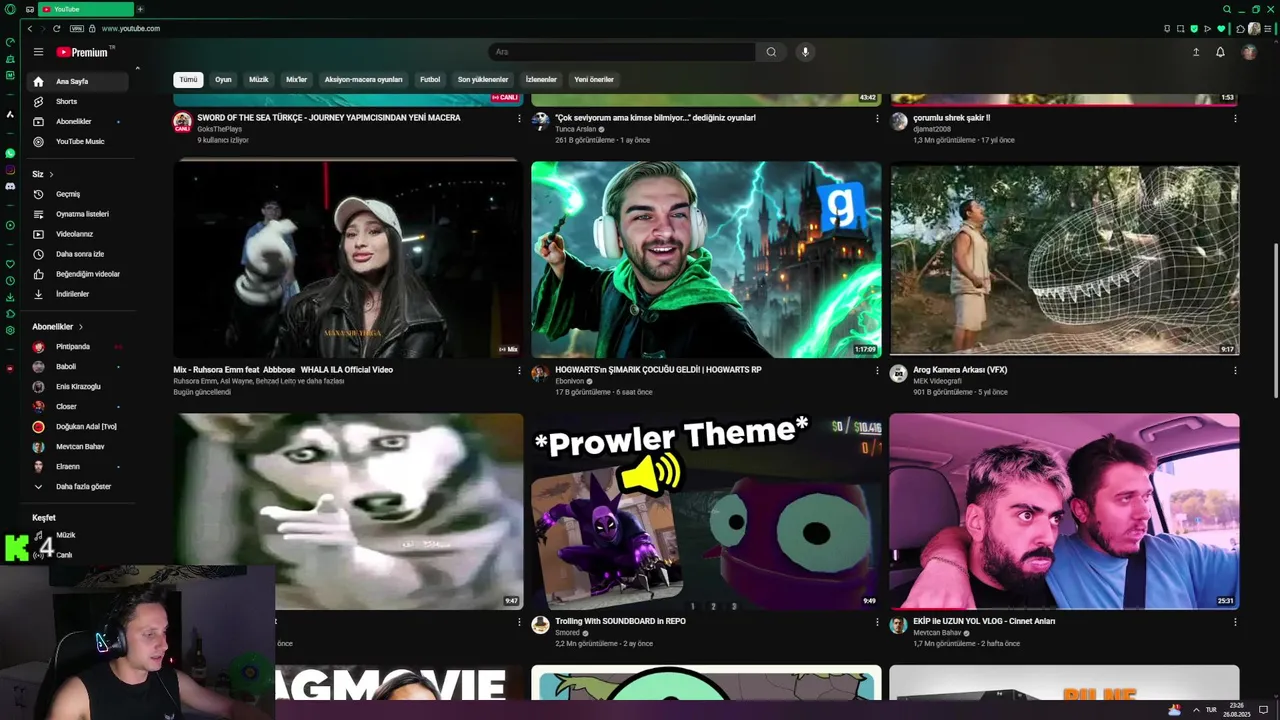Viewport: 1280px width, 720px height.
Task: Click the Opera ad blocker shield icon
Action: coord(1194,29)
